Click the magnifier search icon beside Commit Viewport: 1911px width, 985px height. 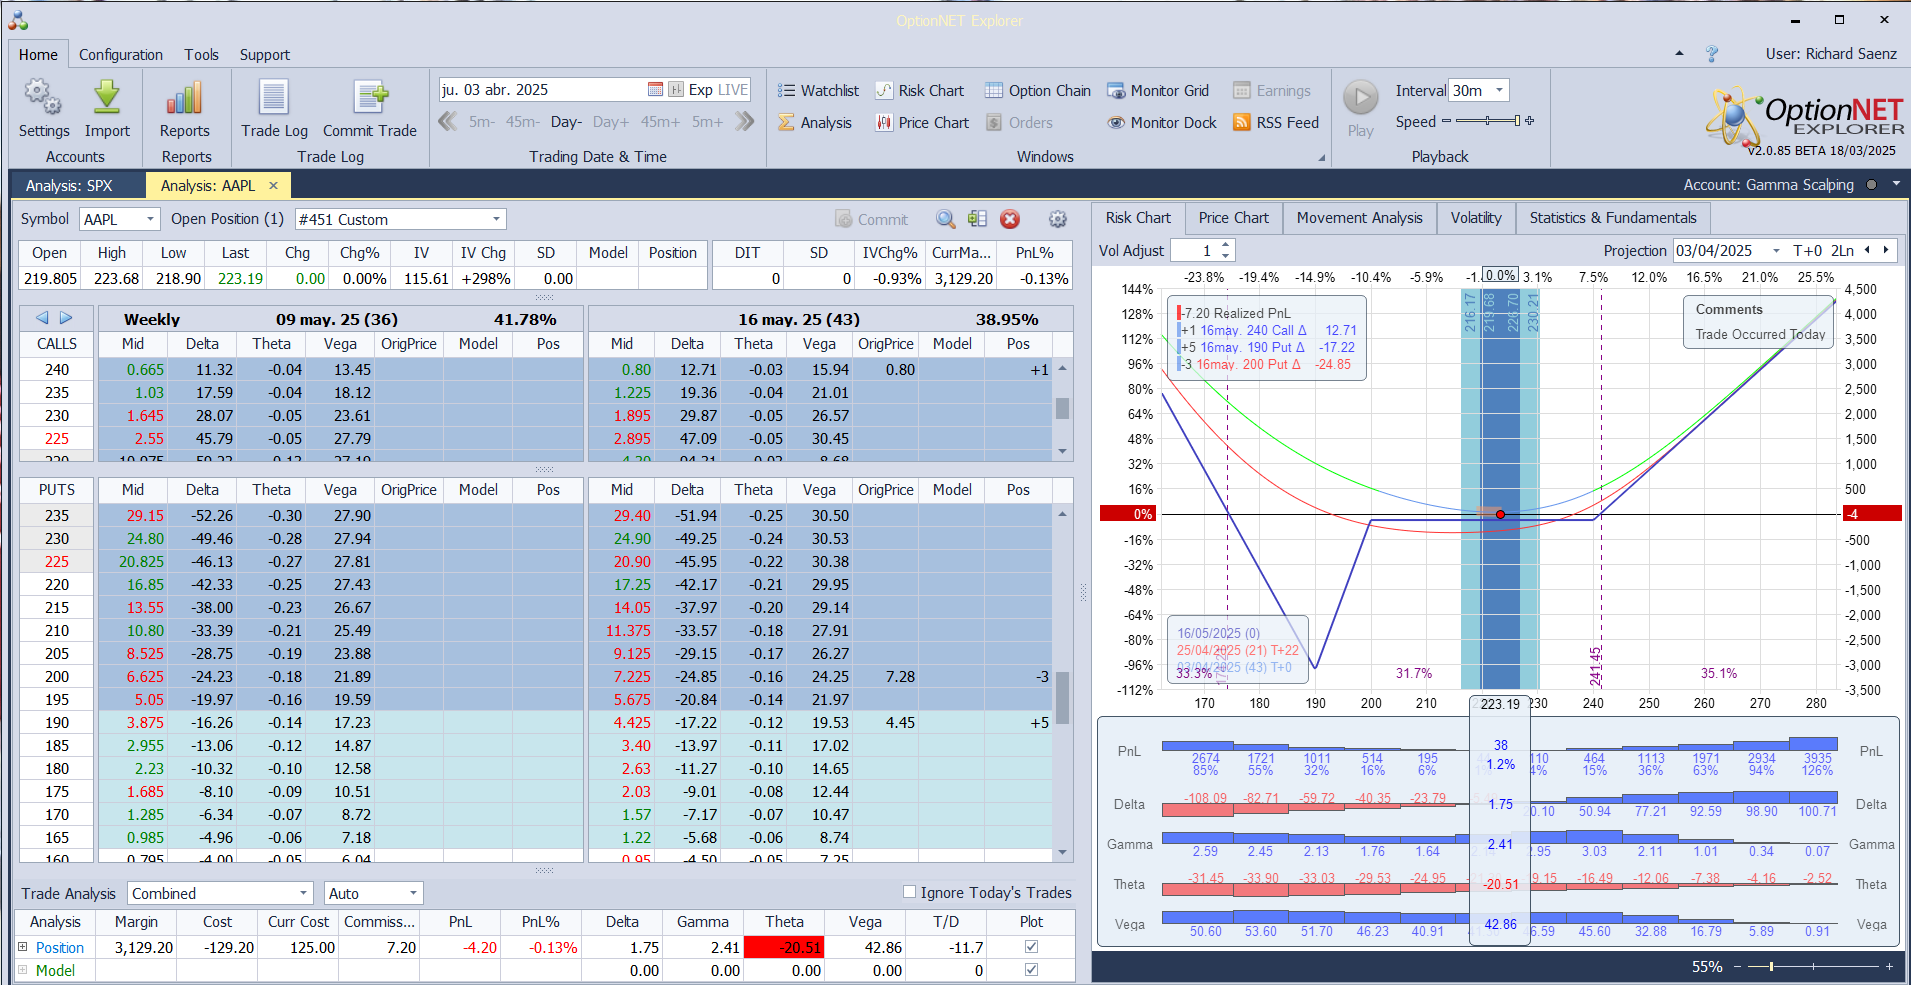click(x=945, y=219)
